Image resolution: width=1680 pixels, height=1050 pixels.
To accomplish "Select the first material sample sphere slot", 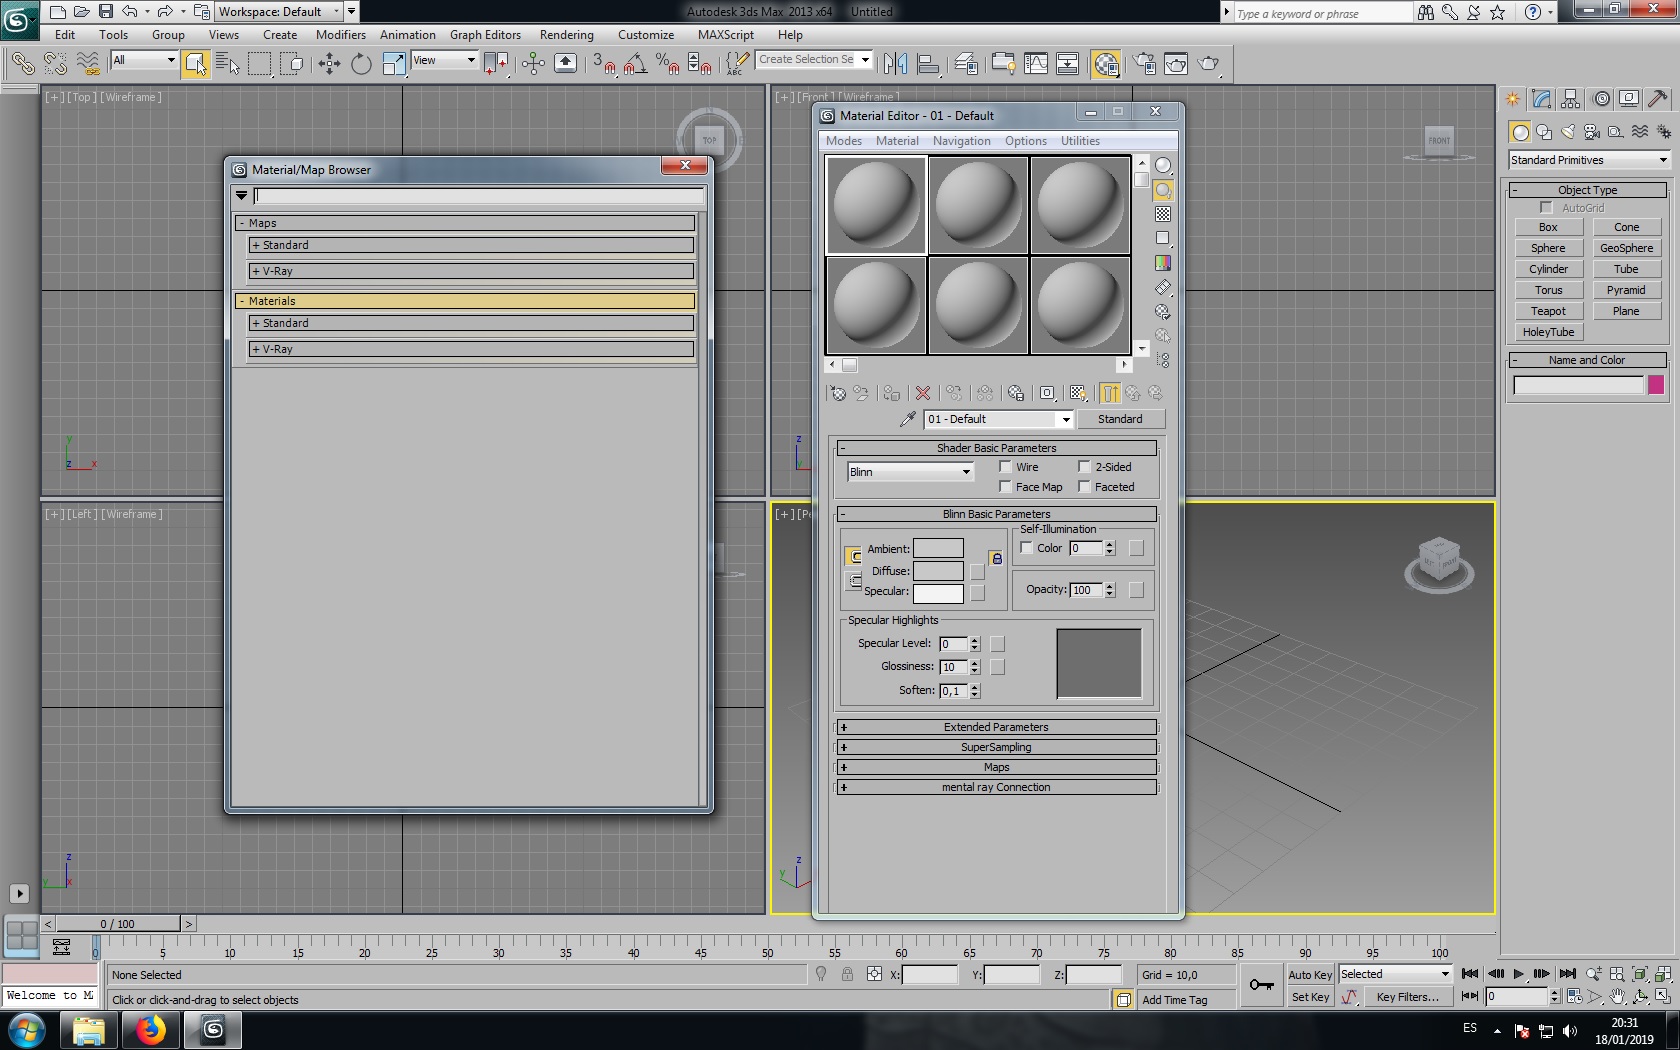I will tap(876, 205).
